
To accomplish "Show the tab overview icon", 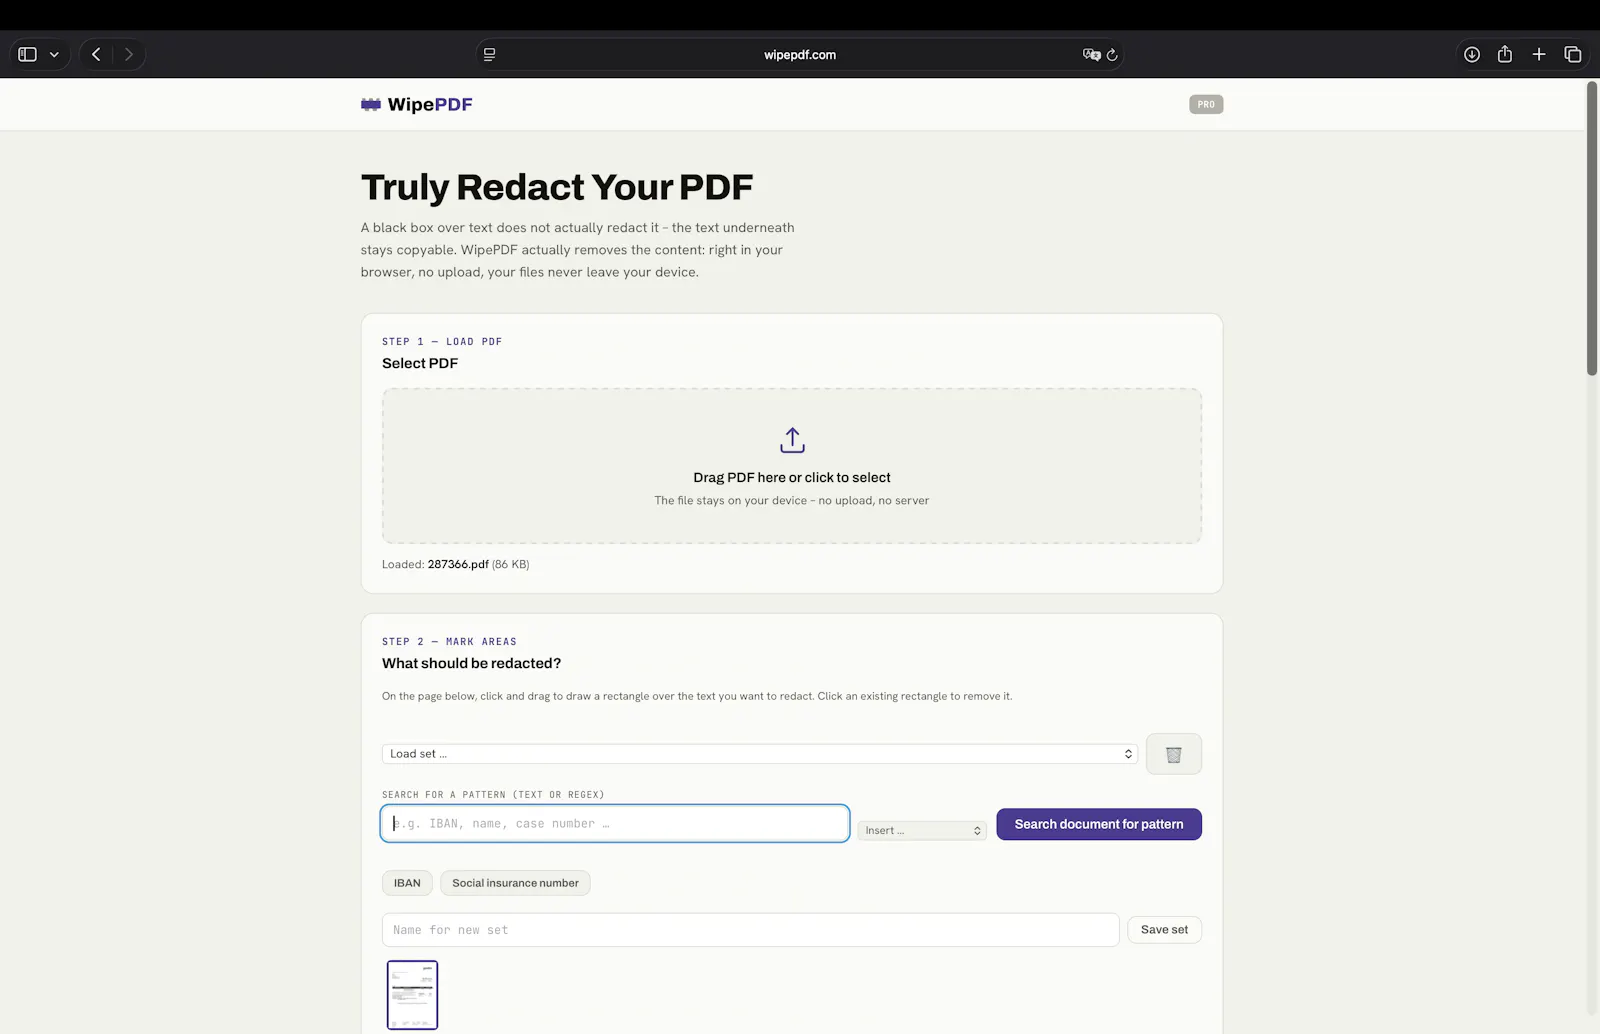I will point(1573,54).
